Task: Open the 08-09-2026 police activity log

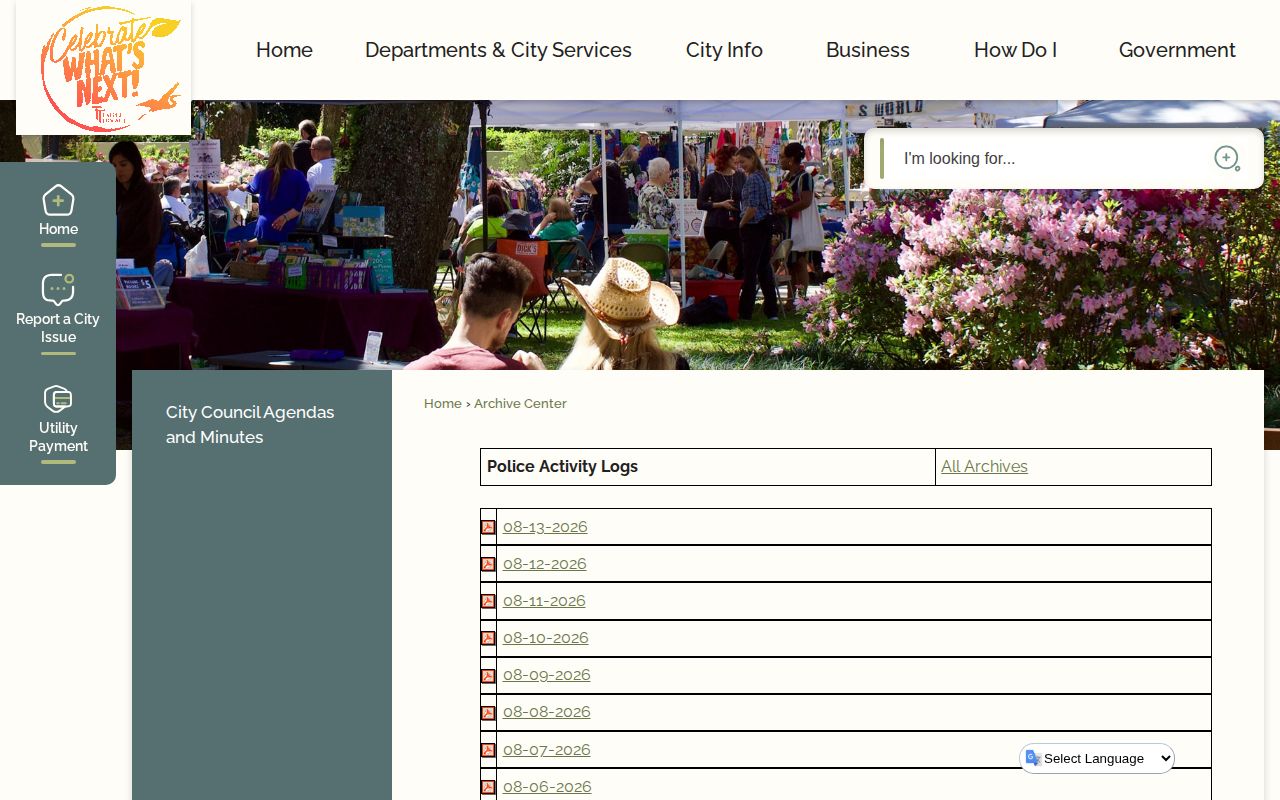Action: [547, 675]
